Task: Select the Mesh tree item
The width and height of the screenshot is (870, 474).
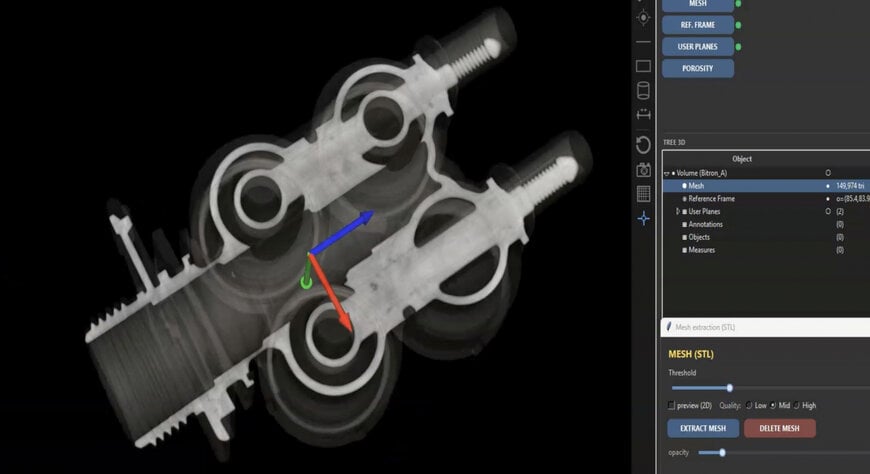Action: coord(696,186)
